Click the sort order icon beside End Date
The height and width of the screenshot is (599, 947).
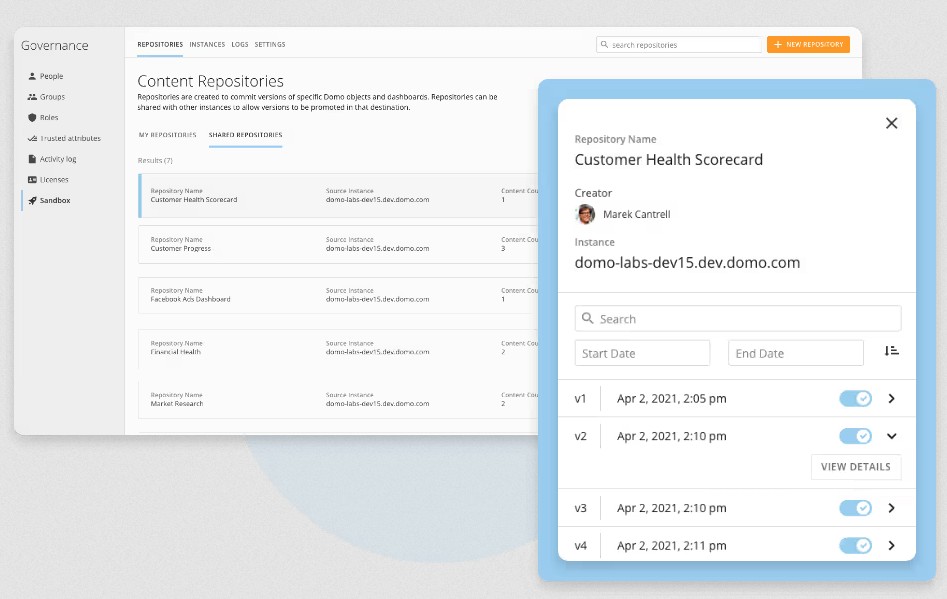point(891,351)
